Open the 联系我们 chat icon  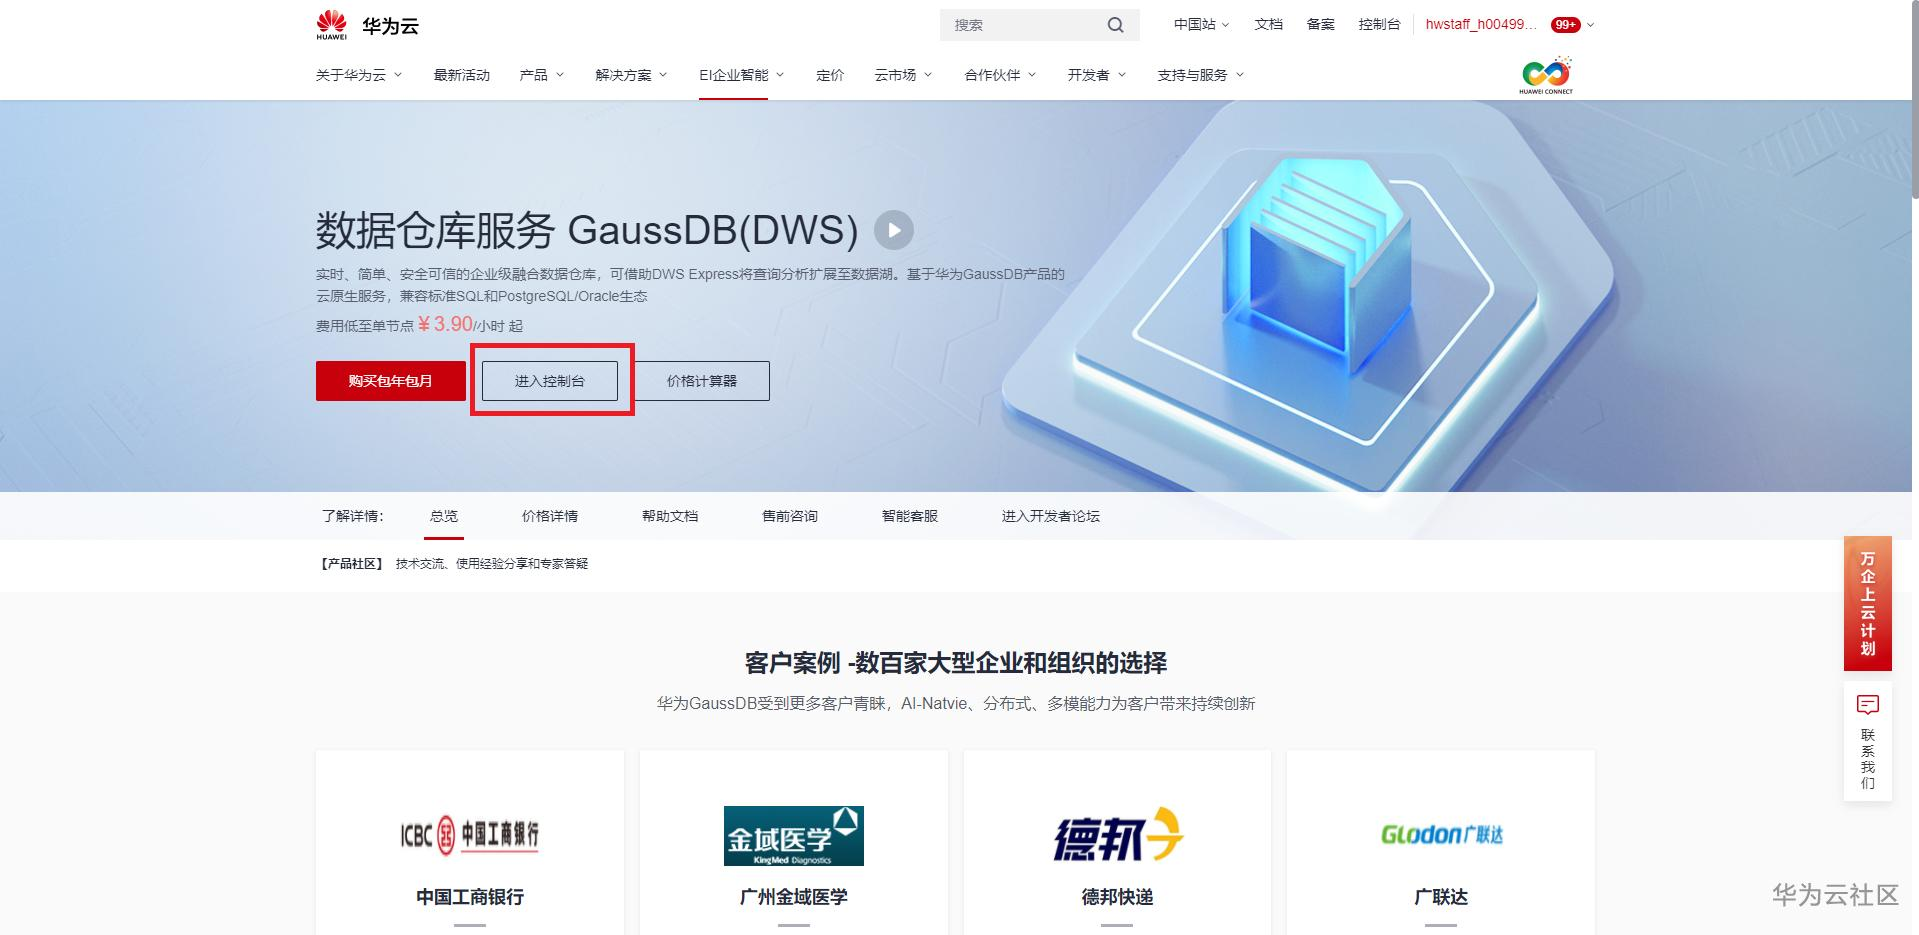point(1867,705)
